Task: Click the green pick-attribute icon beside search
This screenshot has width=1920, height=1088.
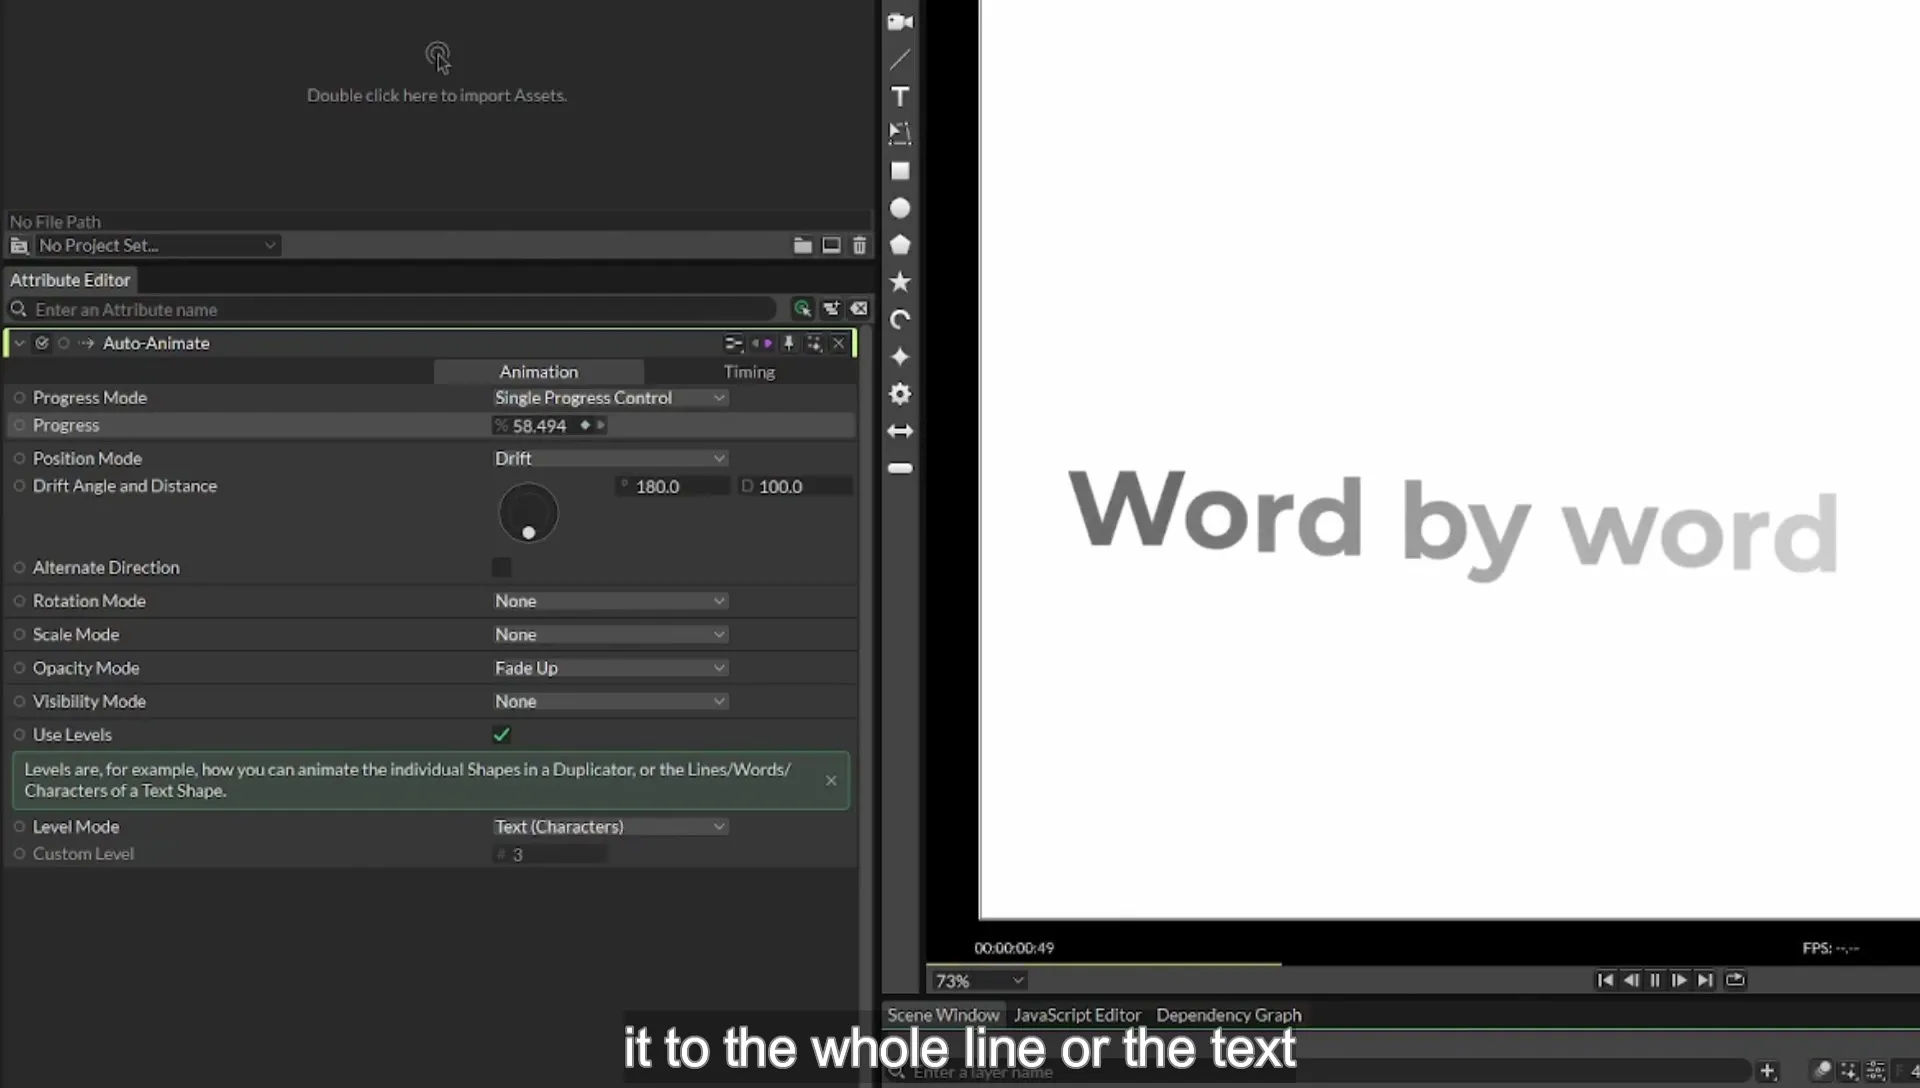Action: (x=802, y=309)
